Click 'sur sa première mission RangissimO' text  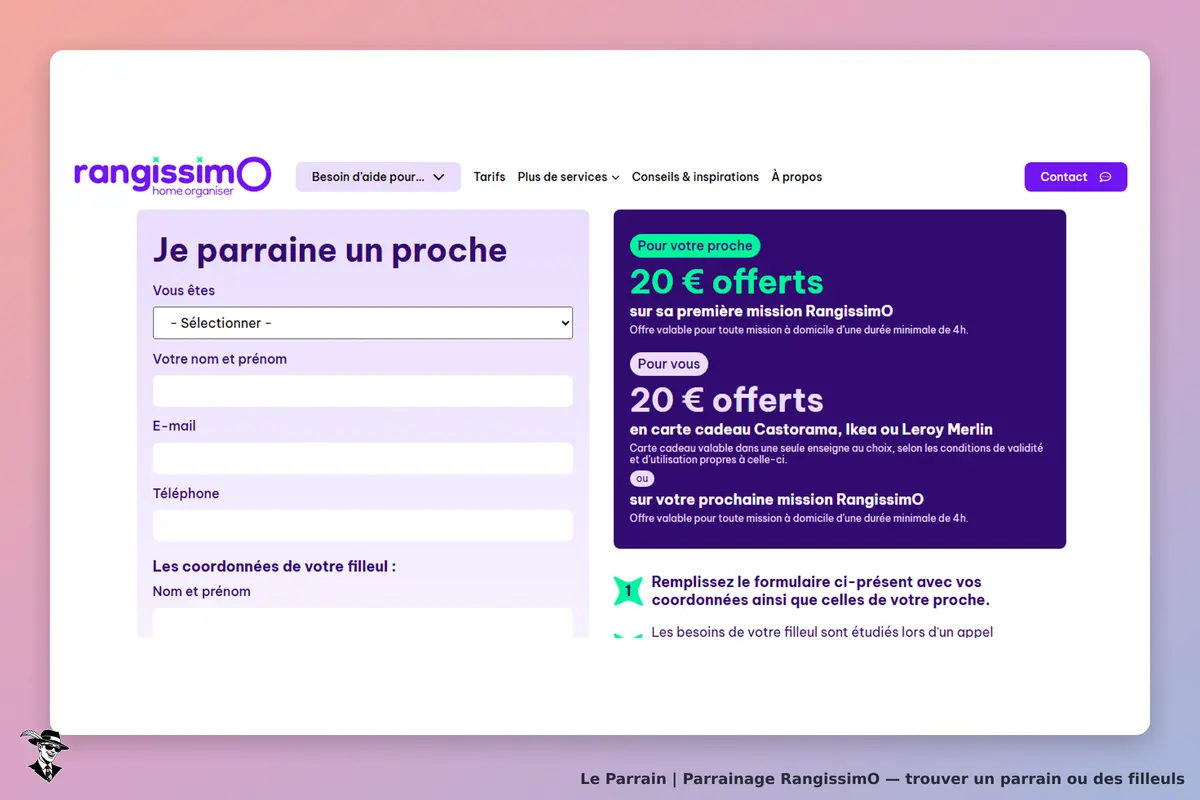[762, 311]
